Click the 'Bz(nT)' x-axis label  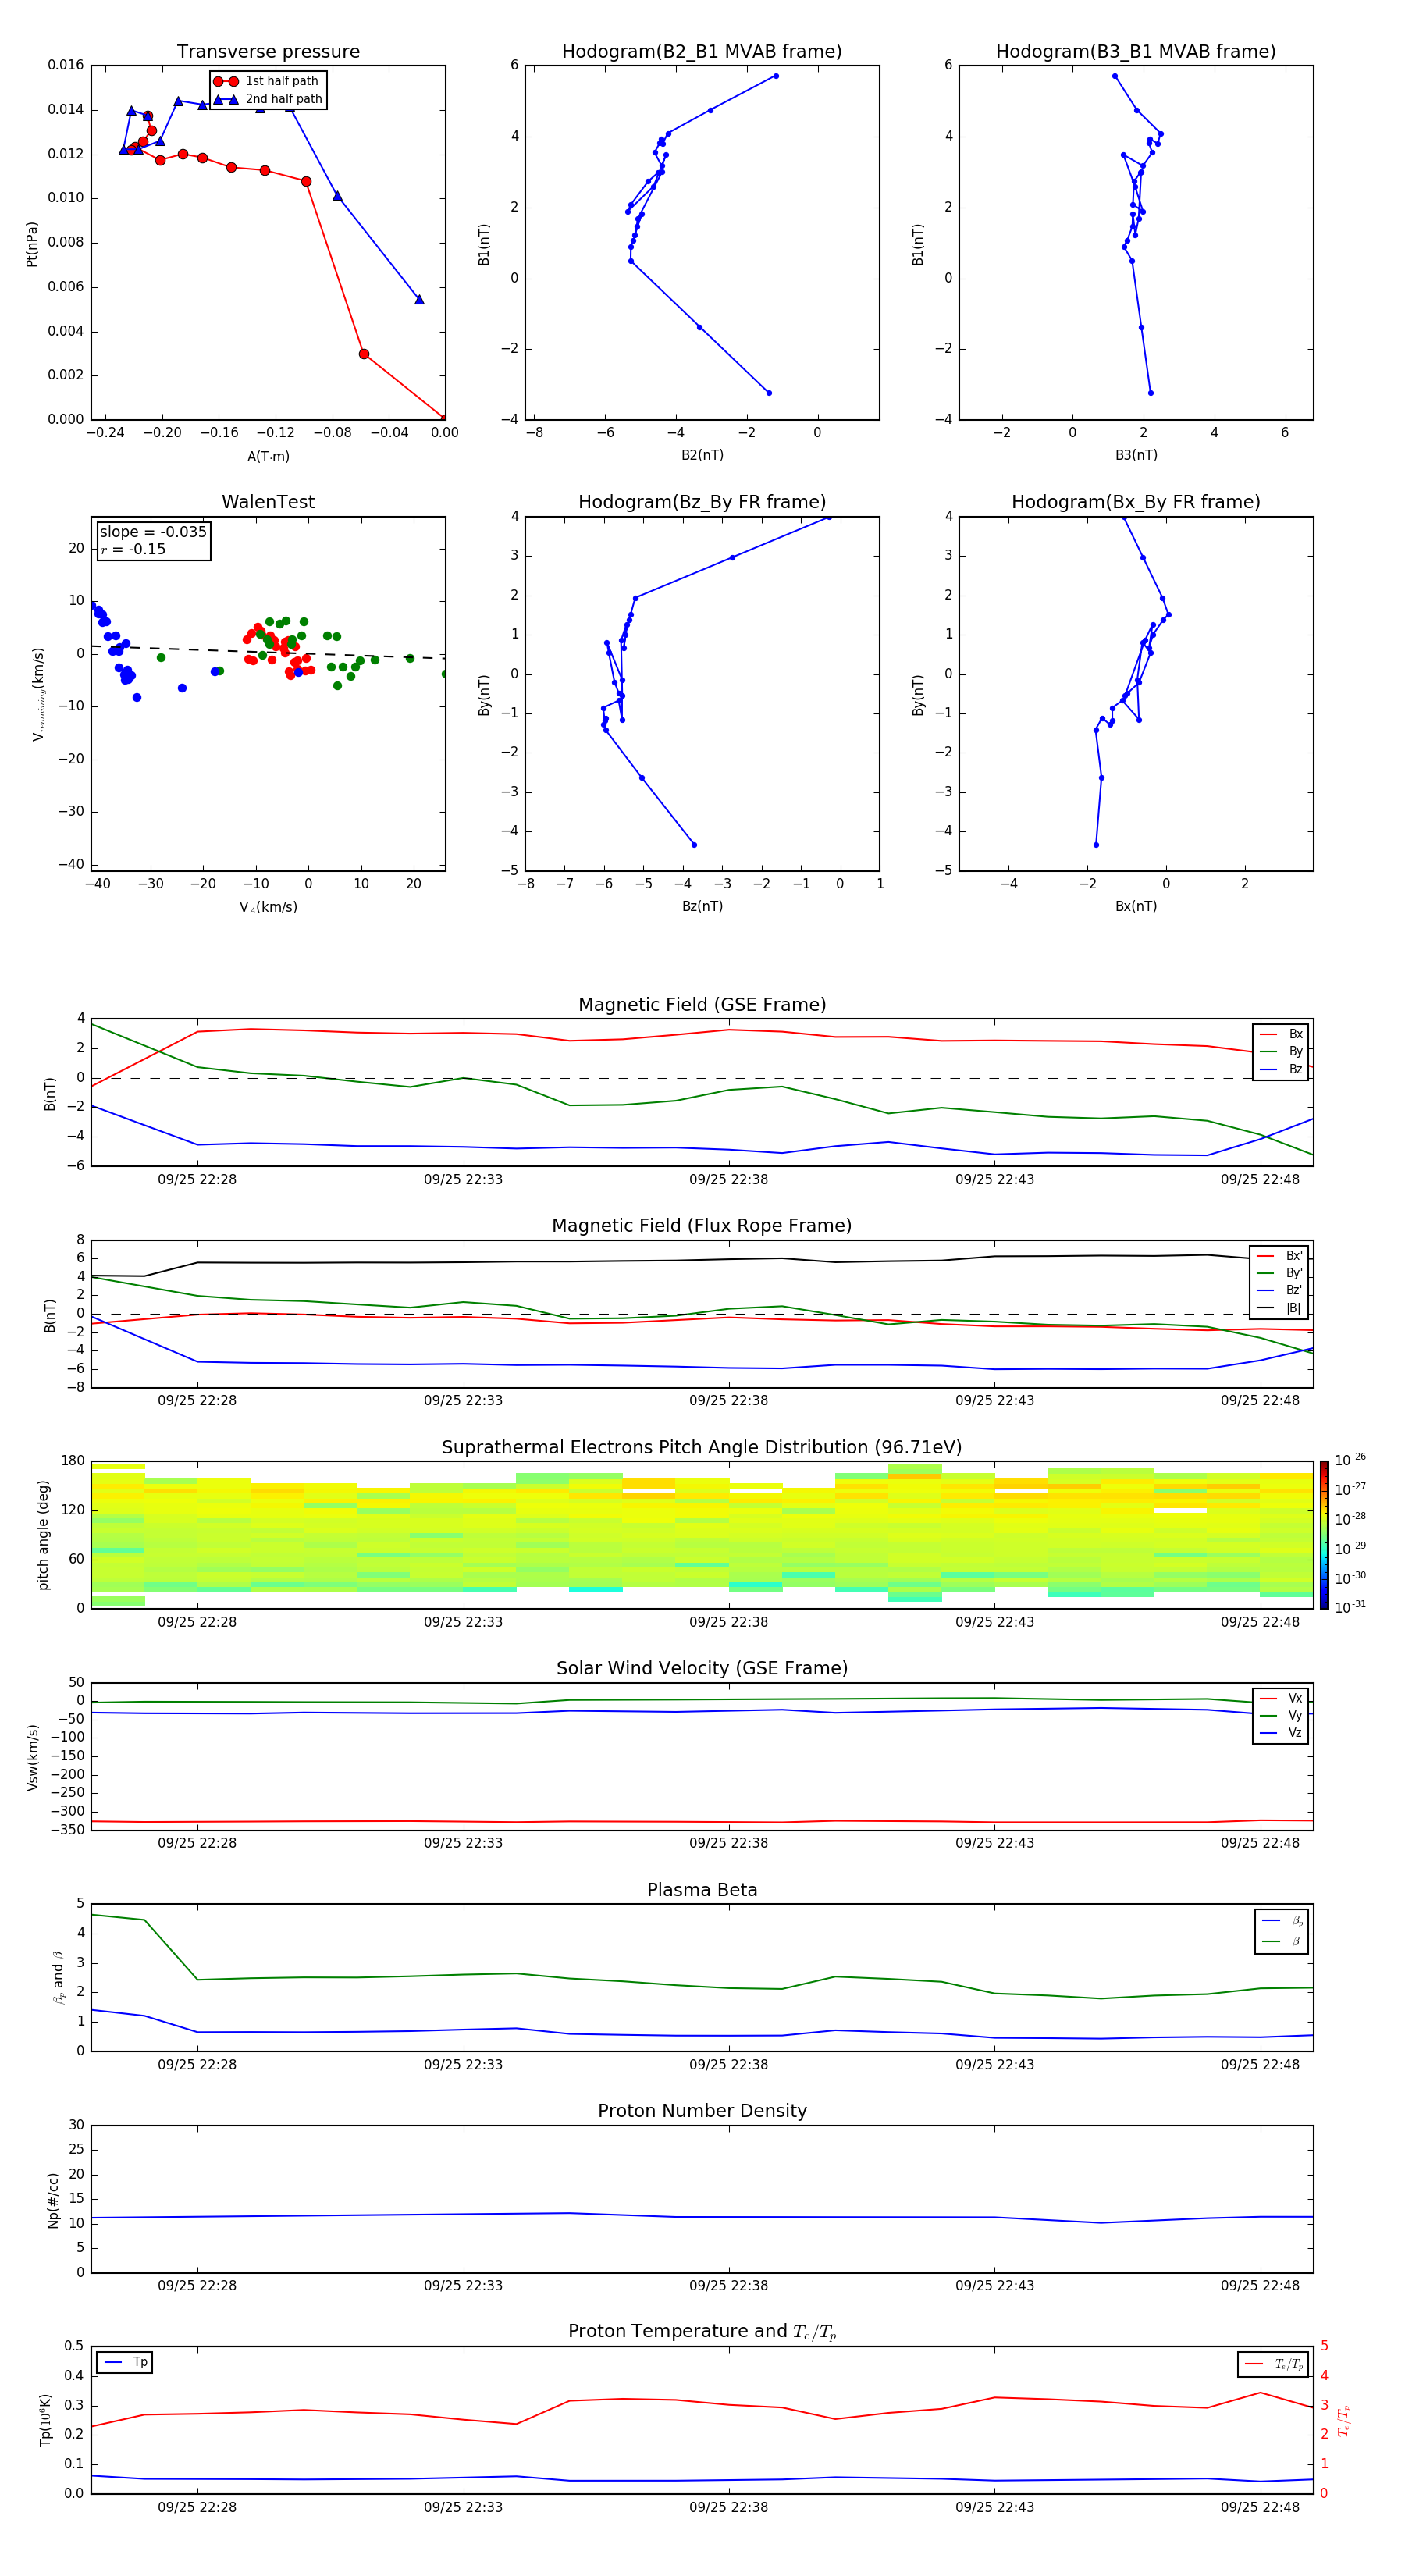[702, 906]
